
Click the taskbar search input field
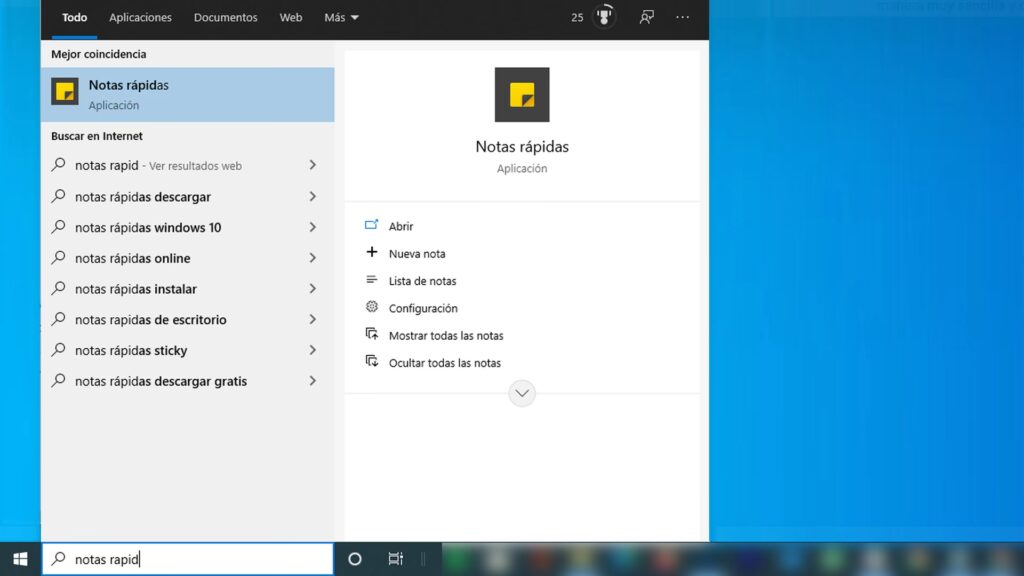click(188, 559)
